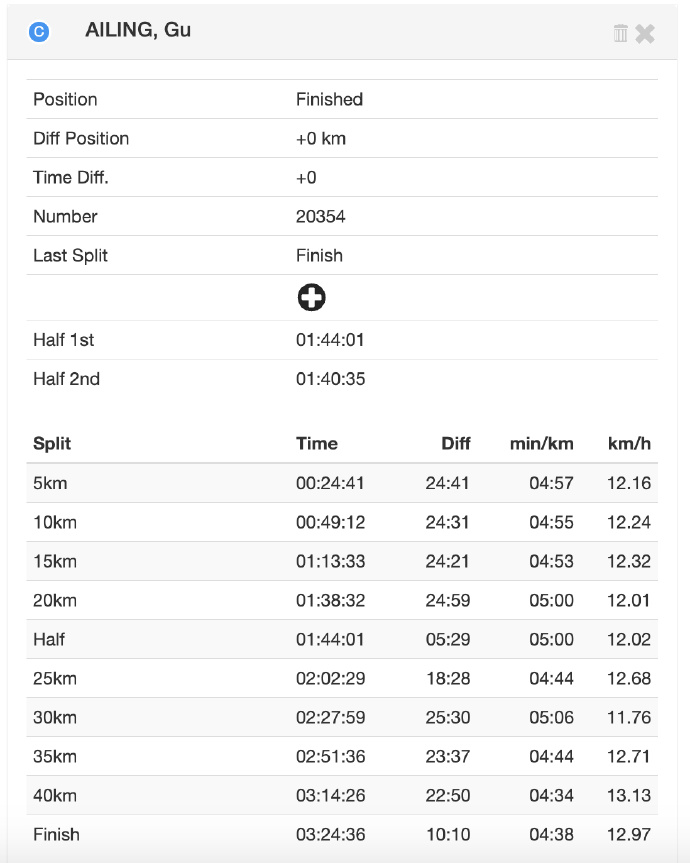Click the Half 1st time 01:44:01

[x=330, y=340]
